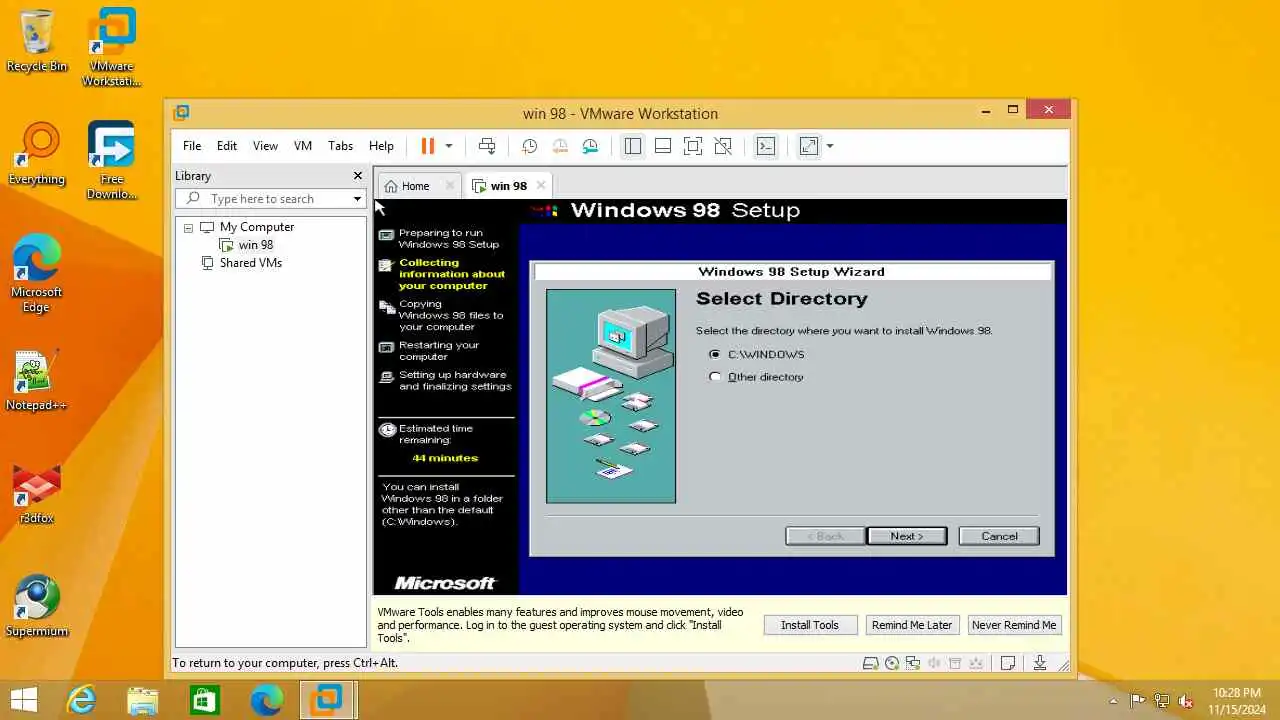Pause the VM with the orange pause icon

(x=427, y=146)
